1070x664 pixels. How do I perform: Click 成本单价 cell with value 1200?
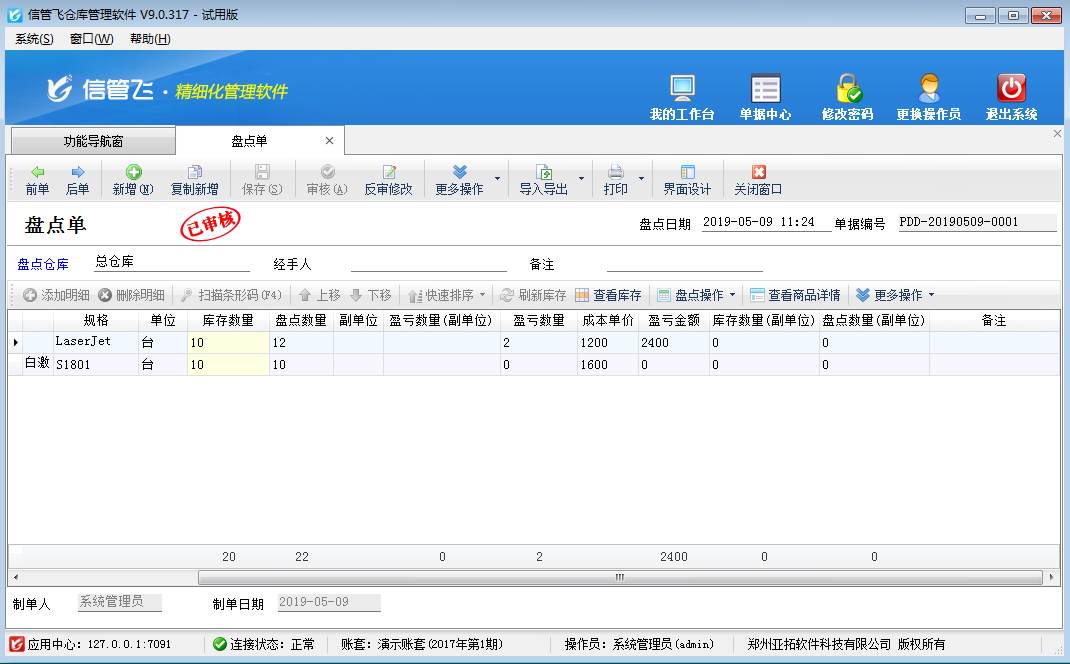(607, 343)
